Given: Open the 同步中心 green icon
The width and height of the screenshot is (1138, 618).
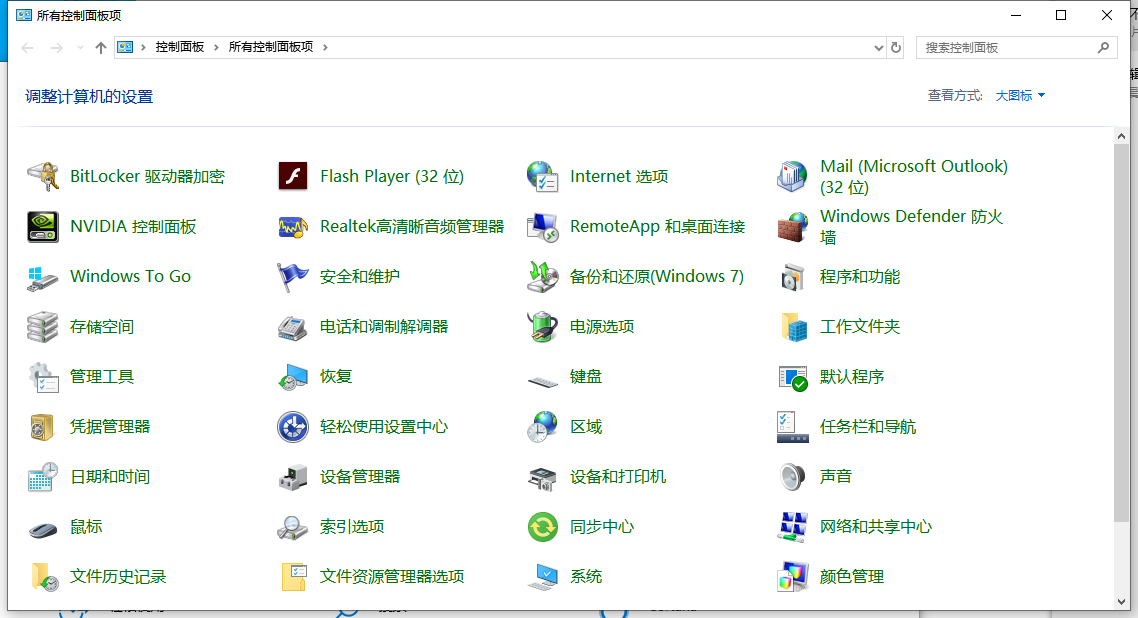Looking at the screenshot, I should click(x=543, y=527).
